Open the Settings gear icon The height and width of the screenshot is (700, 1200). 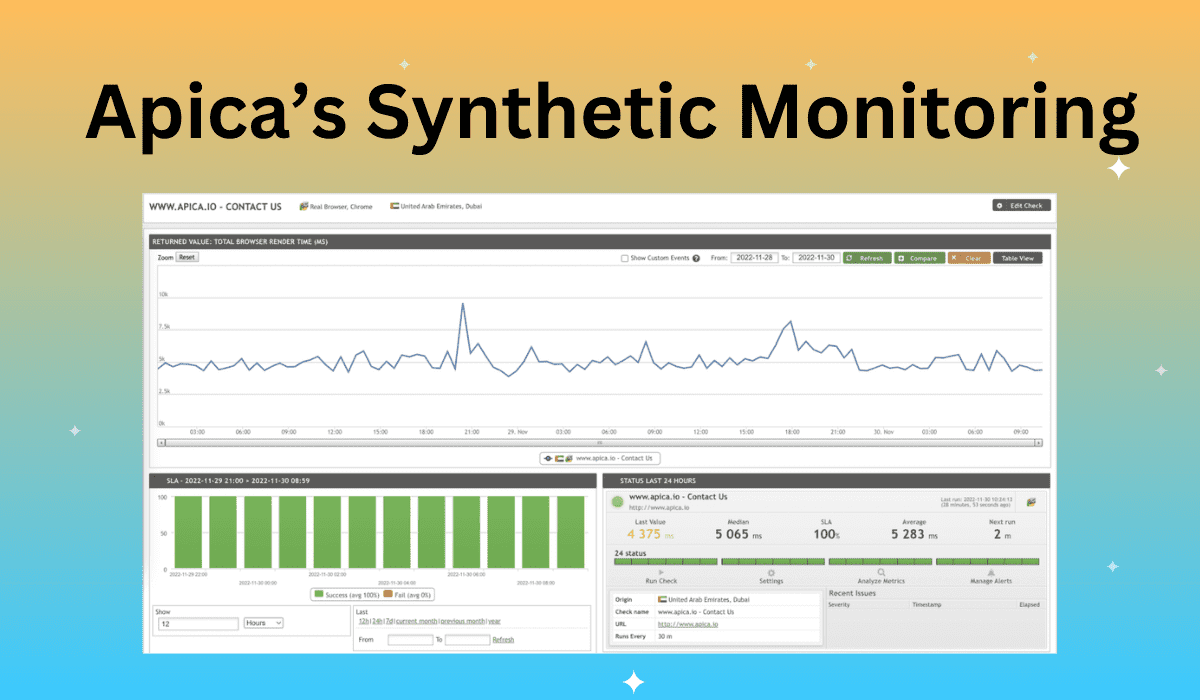(770, 572)
